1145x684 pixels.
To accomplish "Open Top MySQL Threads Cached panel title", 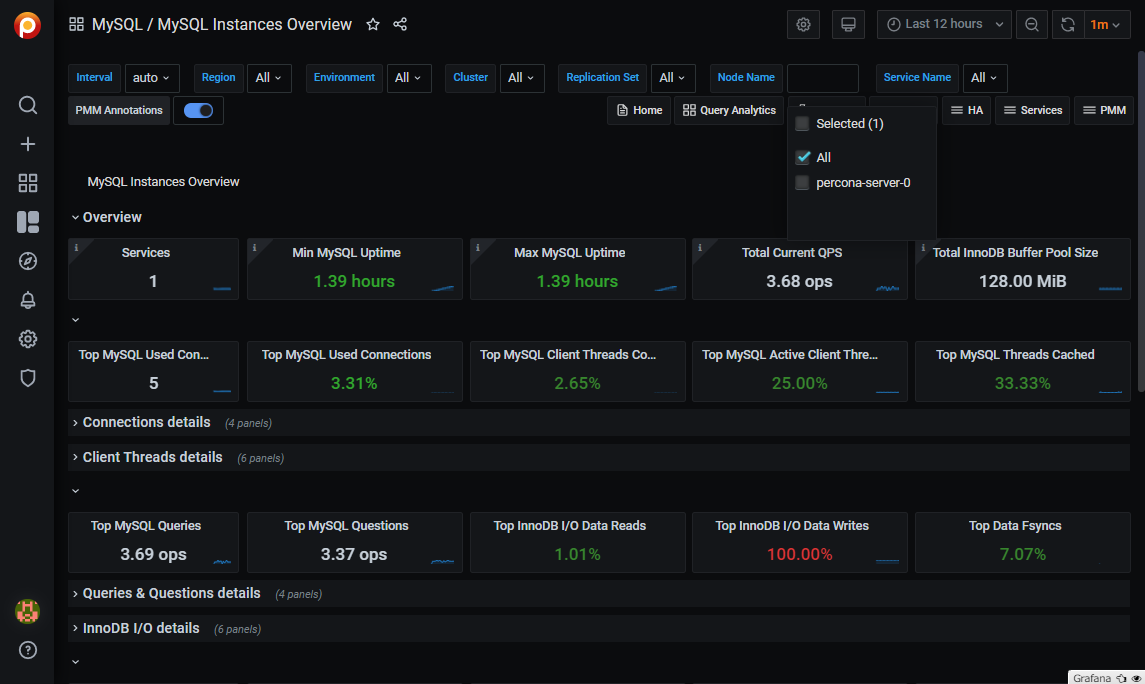I will coord(1015,355).
